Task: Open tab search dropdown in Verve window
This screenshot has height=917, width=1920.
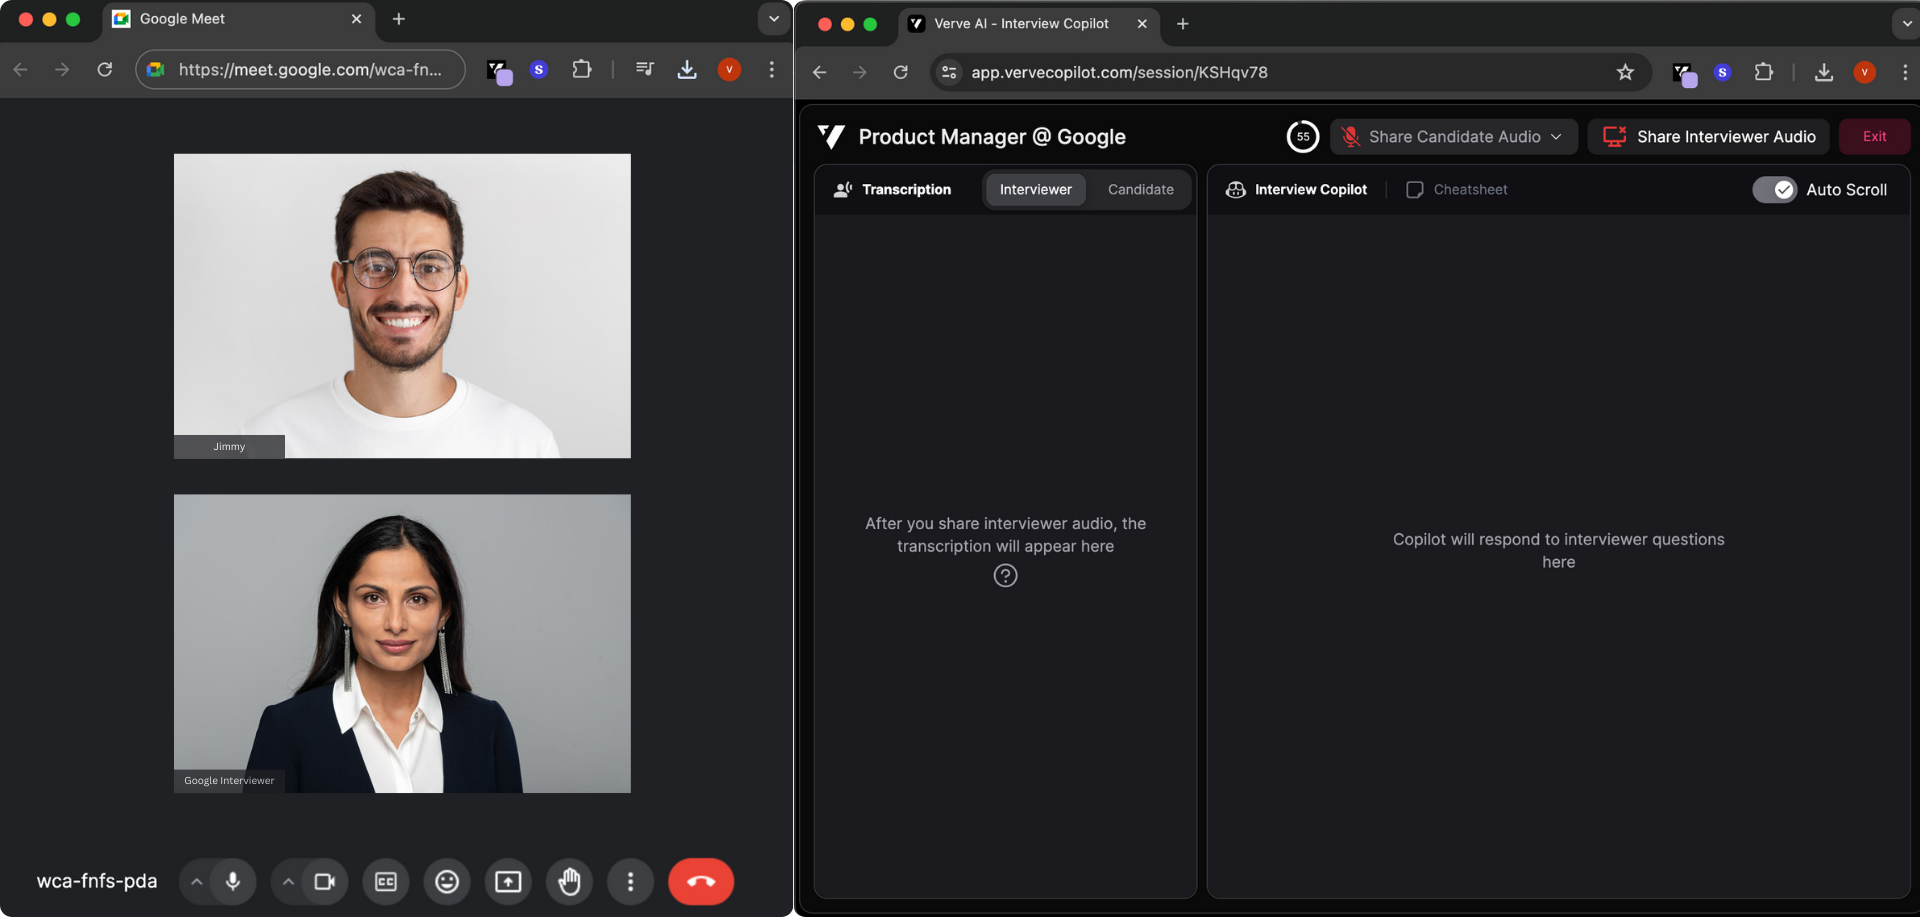Action: click(1907, 24)
